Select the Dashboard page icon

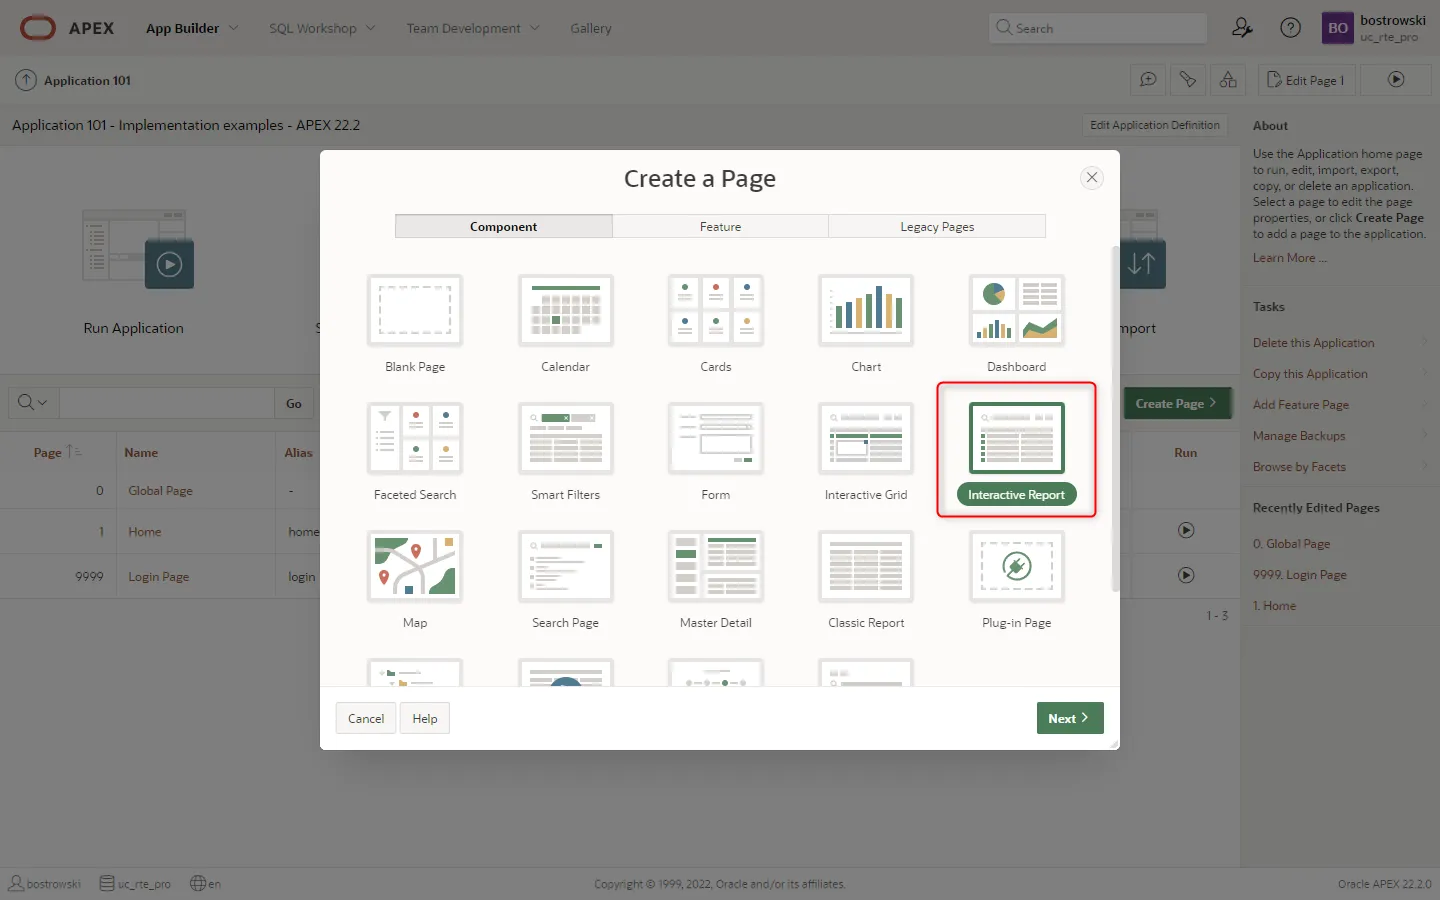tap(1016, 311)
